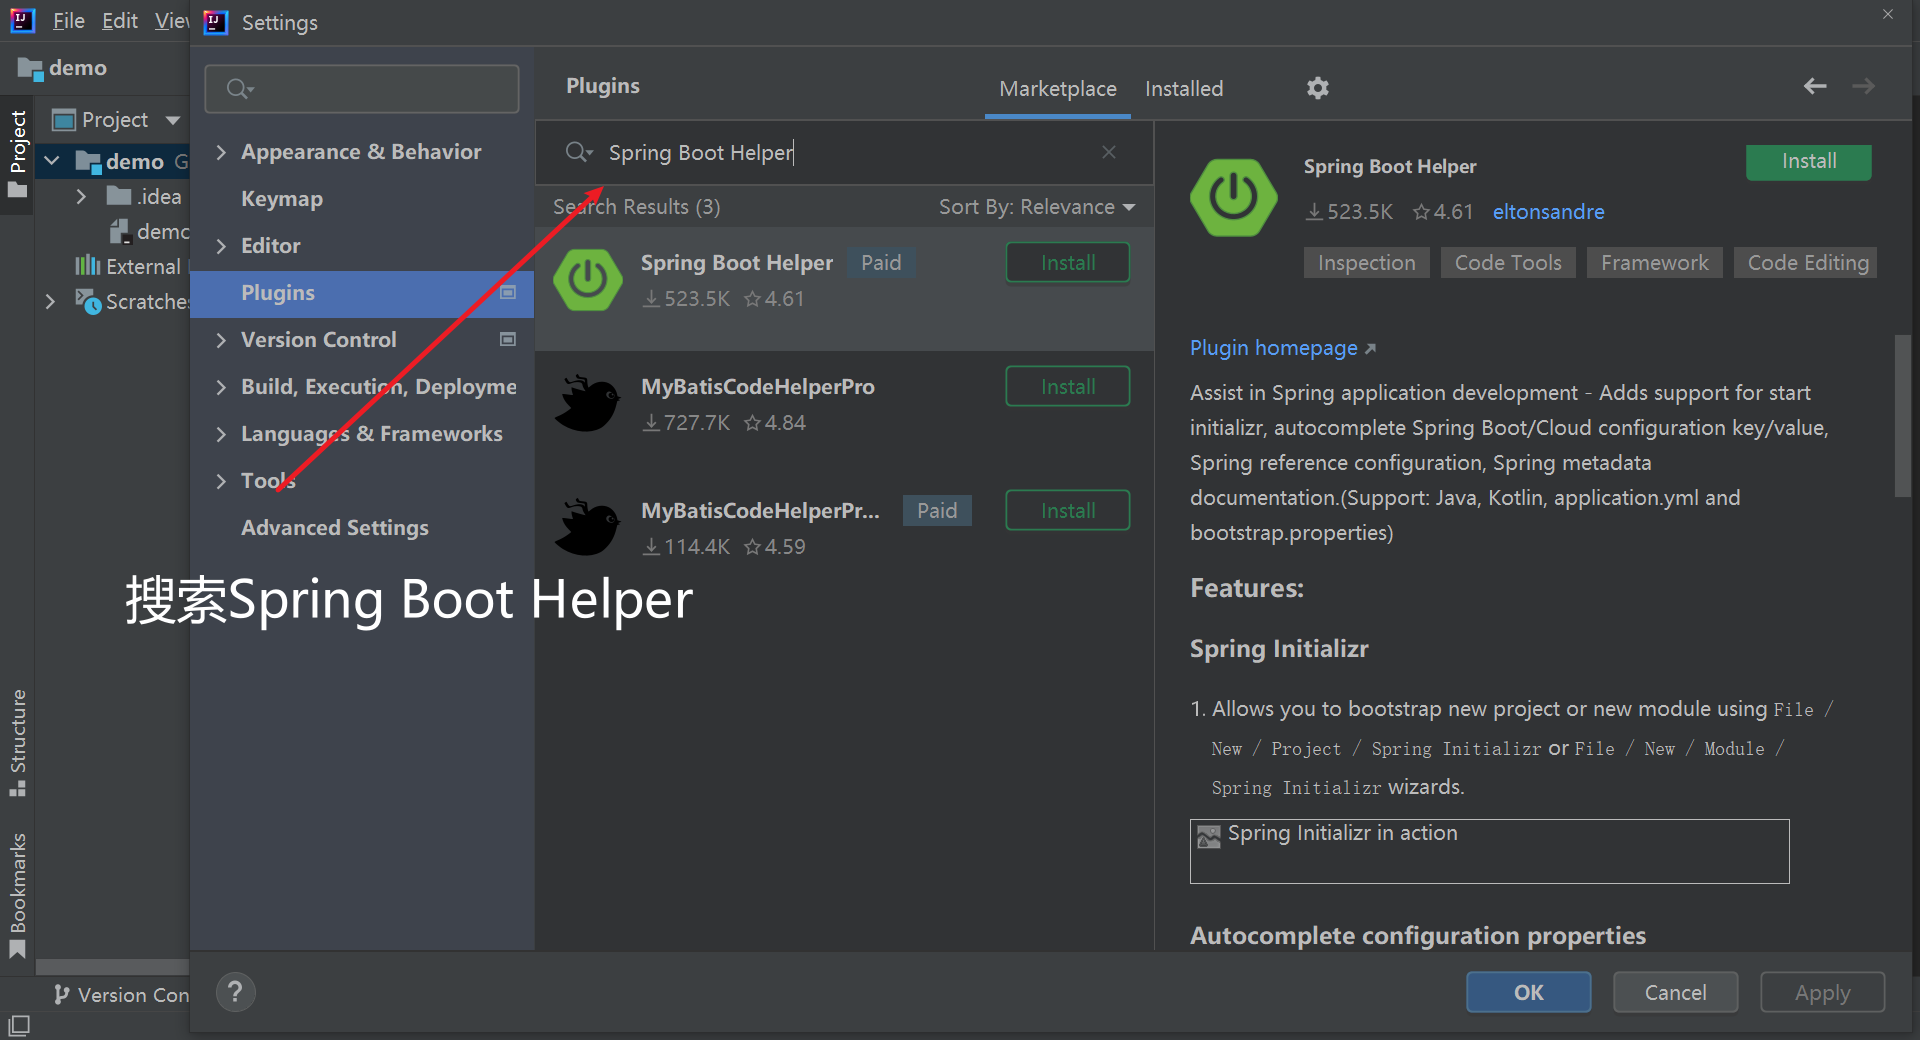Cancel the Settings dialog

coord(1675,992)
